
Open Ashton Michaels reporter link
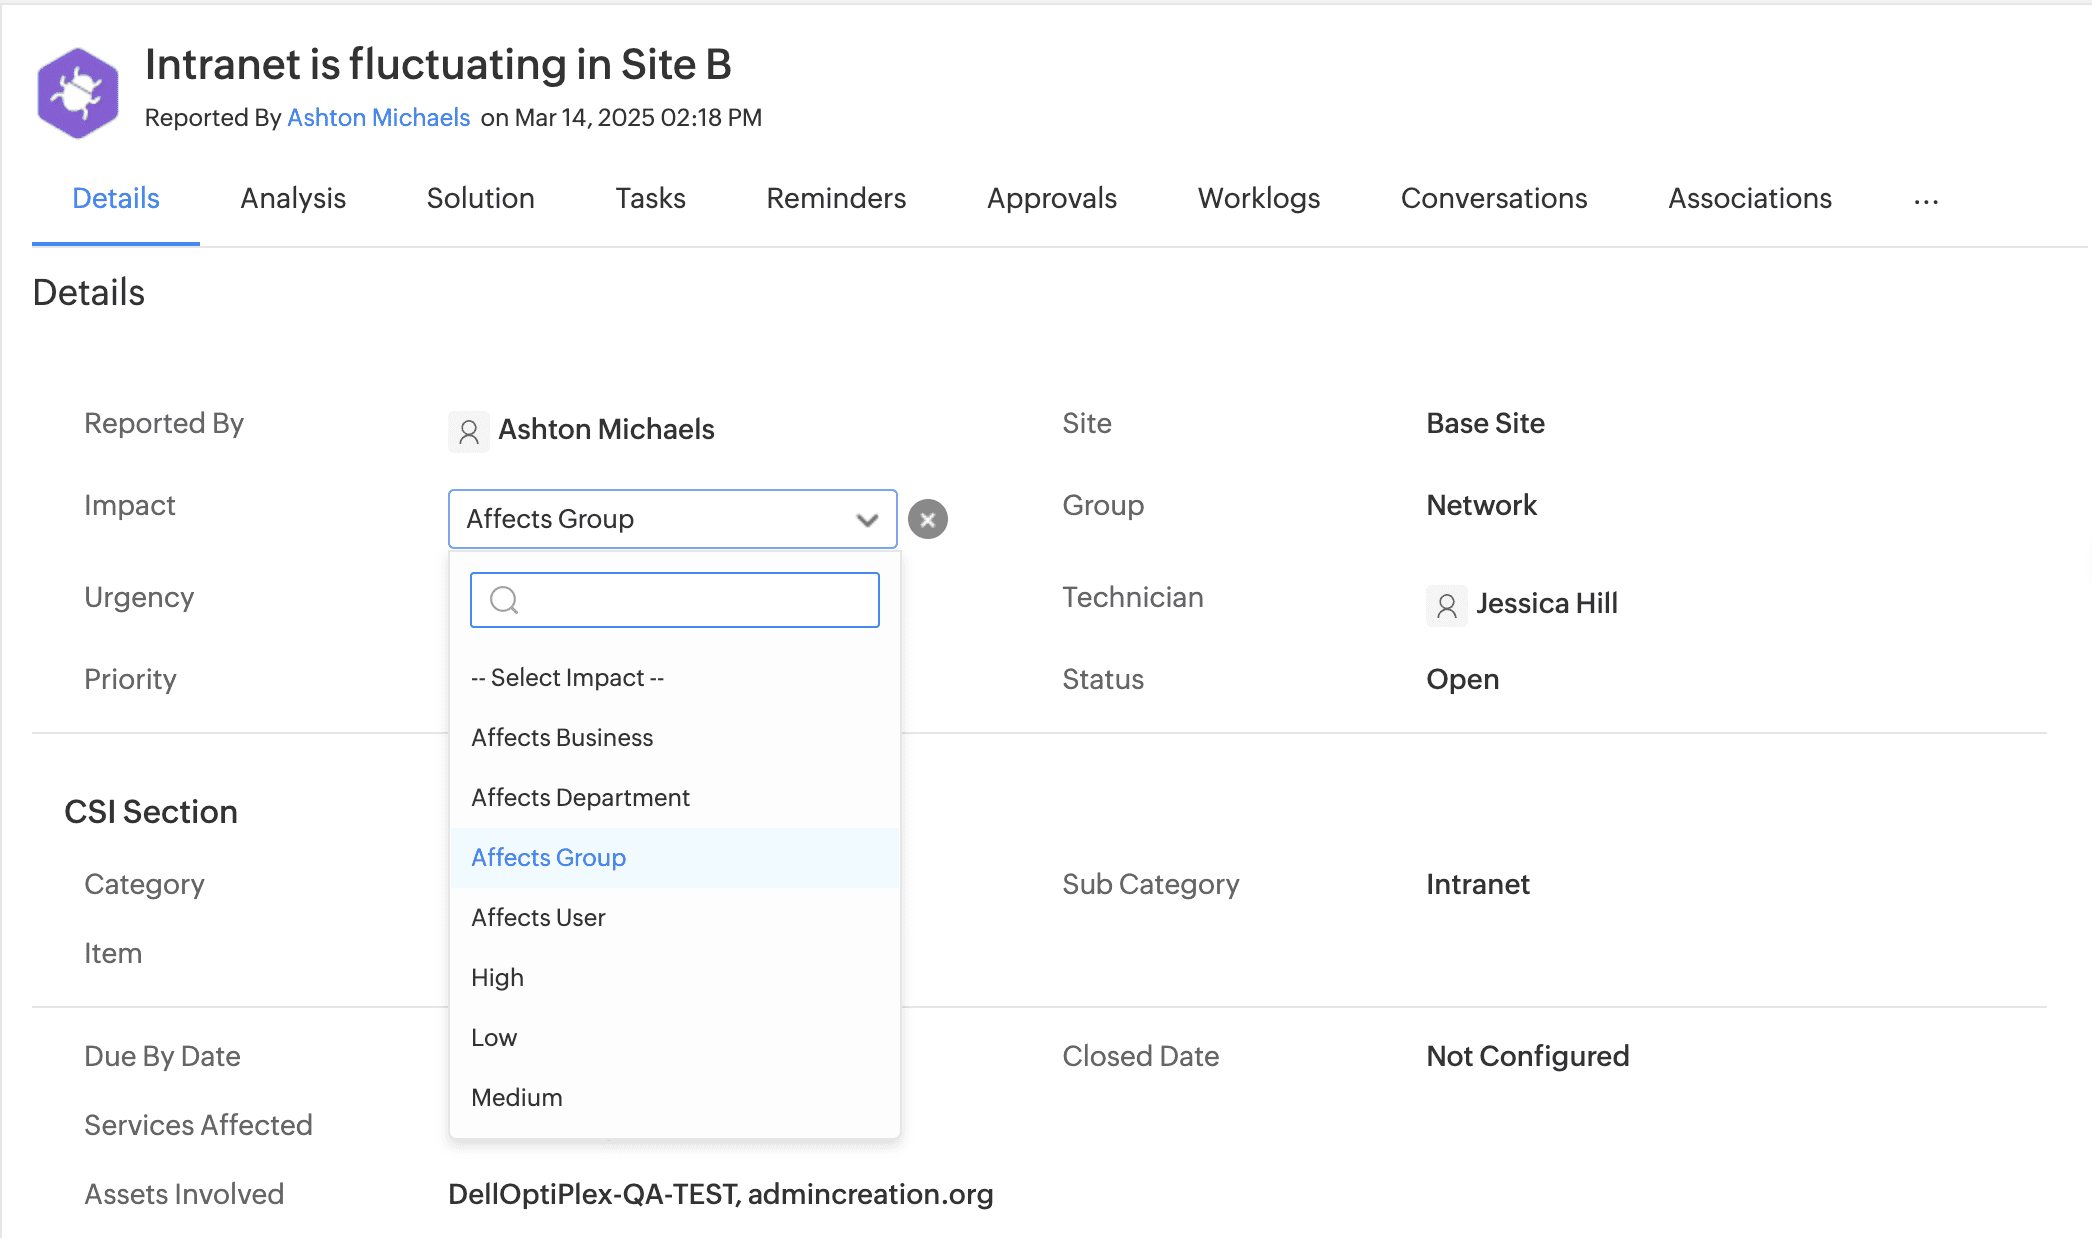[x=378, y=117]
